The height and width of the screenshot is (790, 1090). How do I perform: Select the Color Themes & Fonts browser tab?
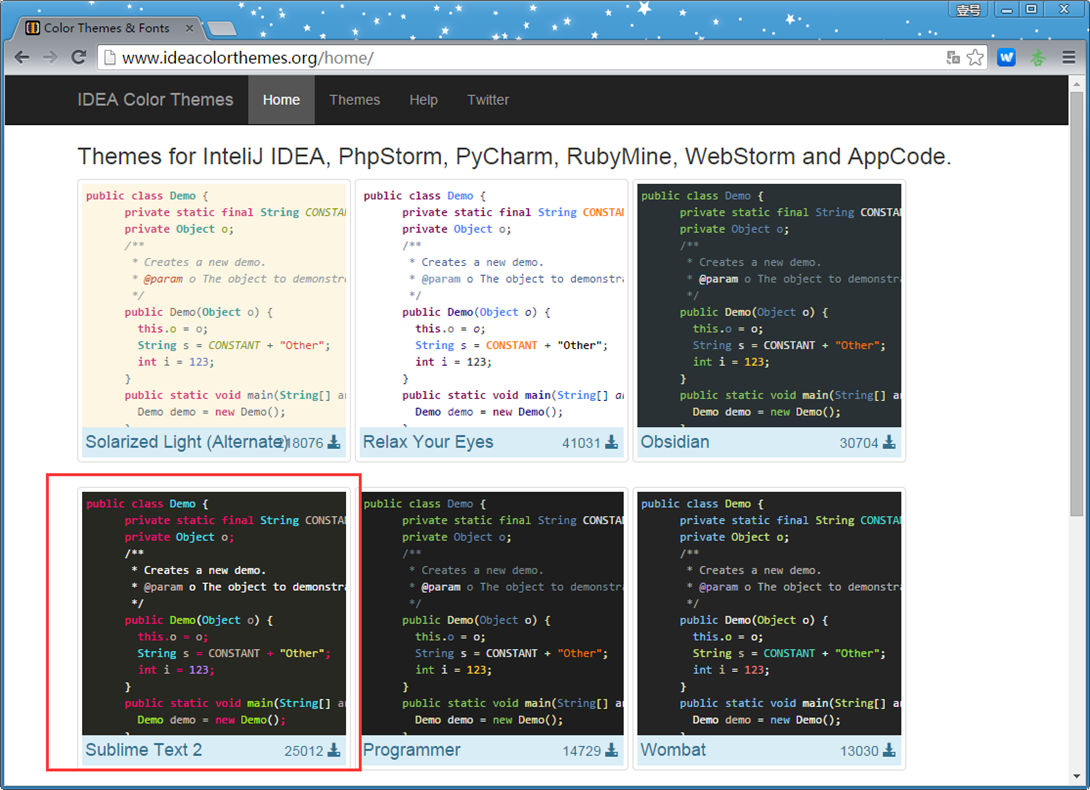point(106,28)
